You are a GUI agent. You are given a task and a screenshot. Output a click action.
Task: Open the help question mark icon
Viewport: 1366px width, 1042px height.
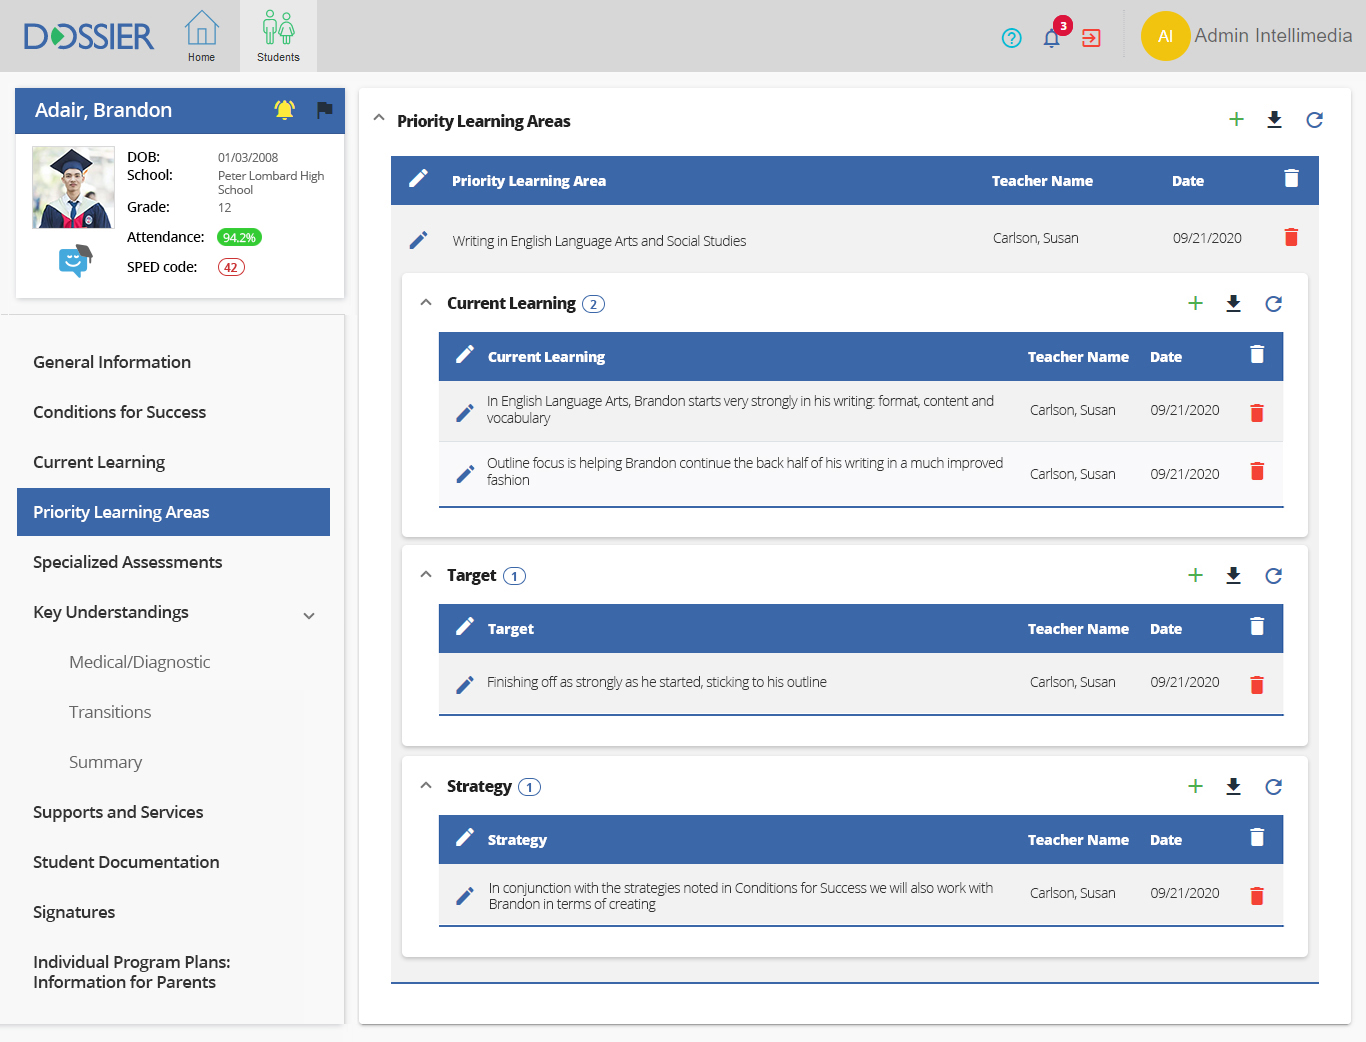1011,38
